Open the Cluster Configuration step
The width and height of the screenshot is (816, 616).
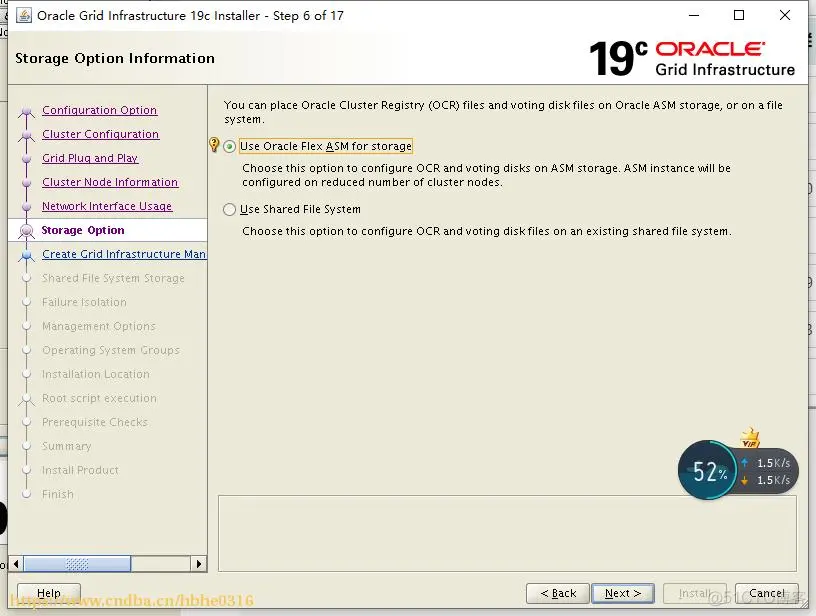[100, 134]
